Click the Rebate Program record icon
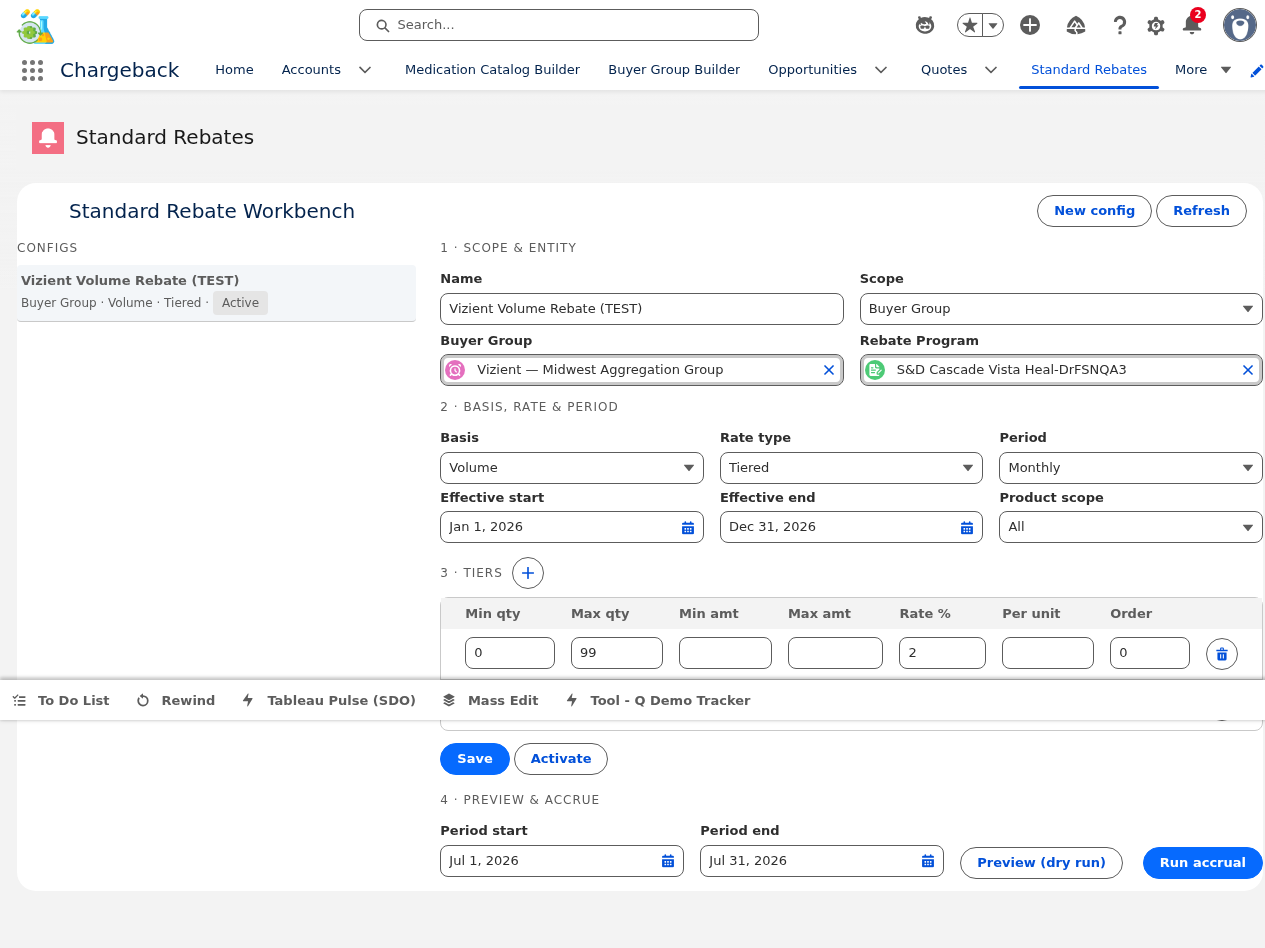 tap(875, 370)
